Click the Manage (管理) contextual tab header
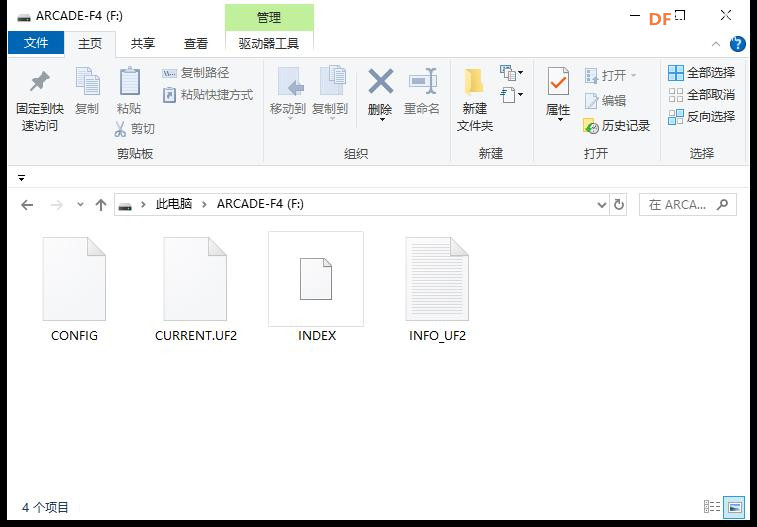The image size is (757, 527). [269, 18]
